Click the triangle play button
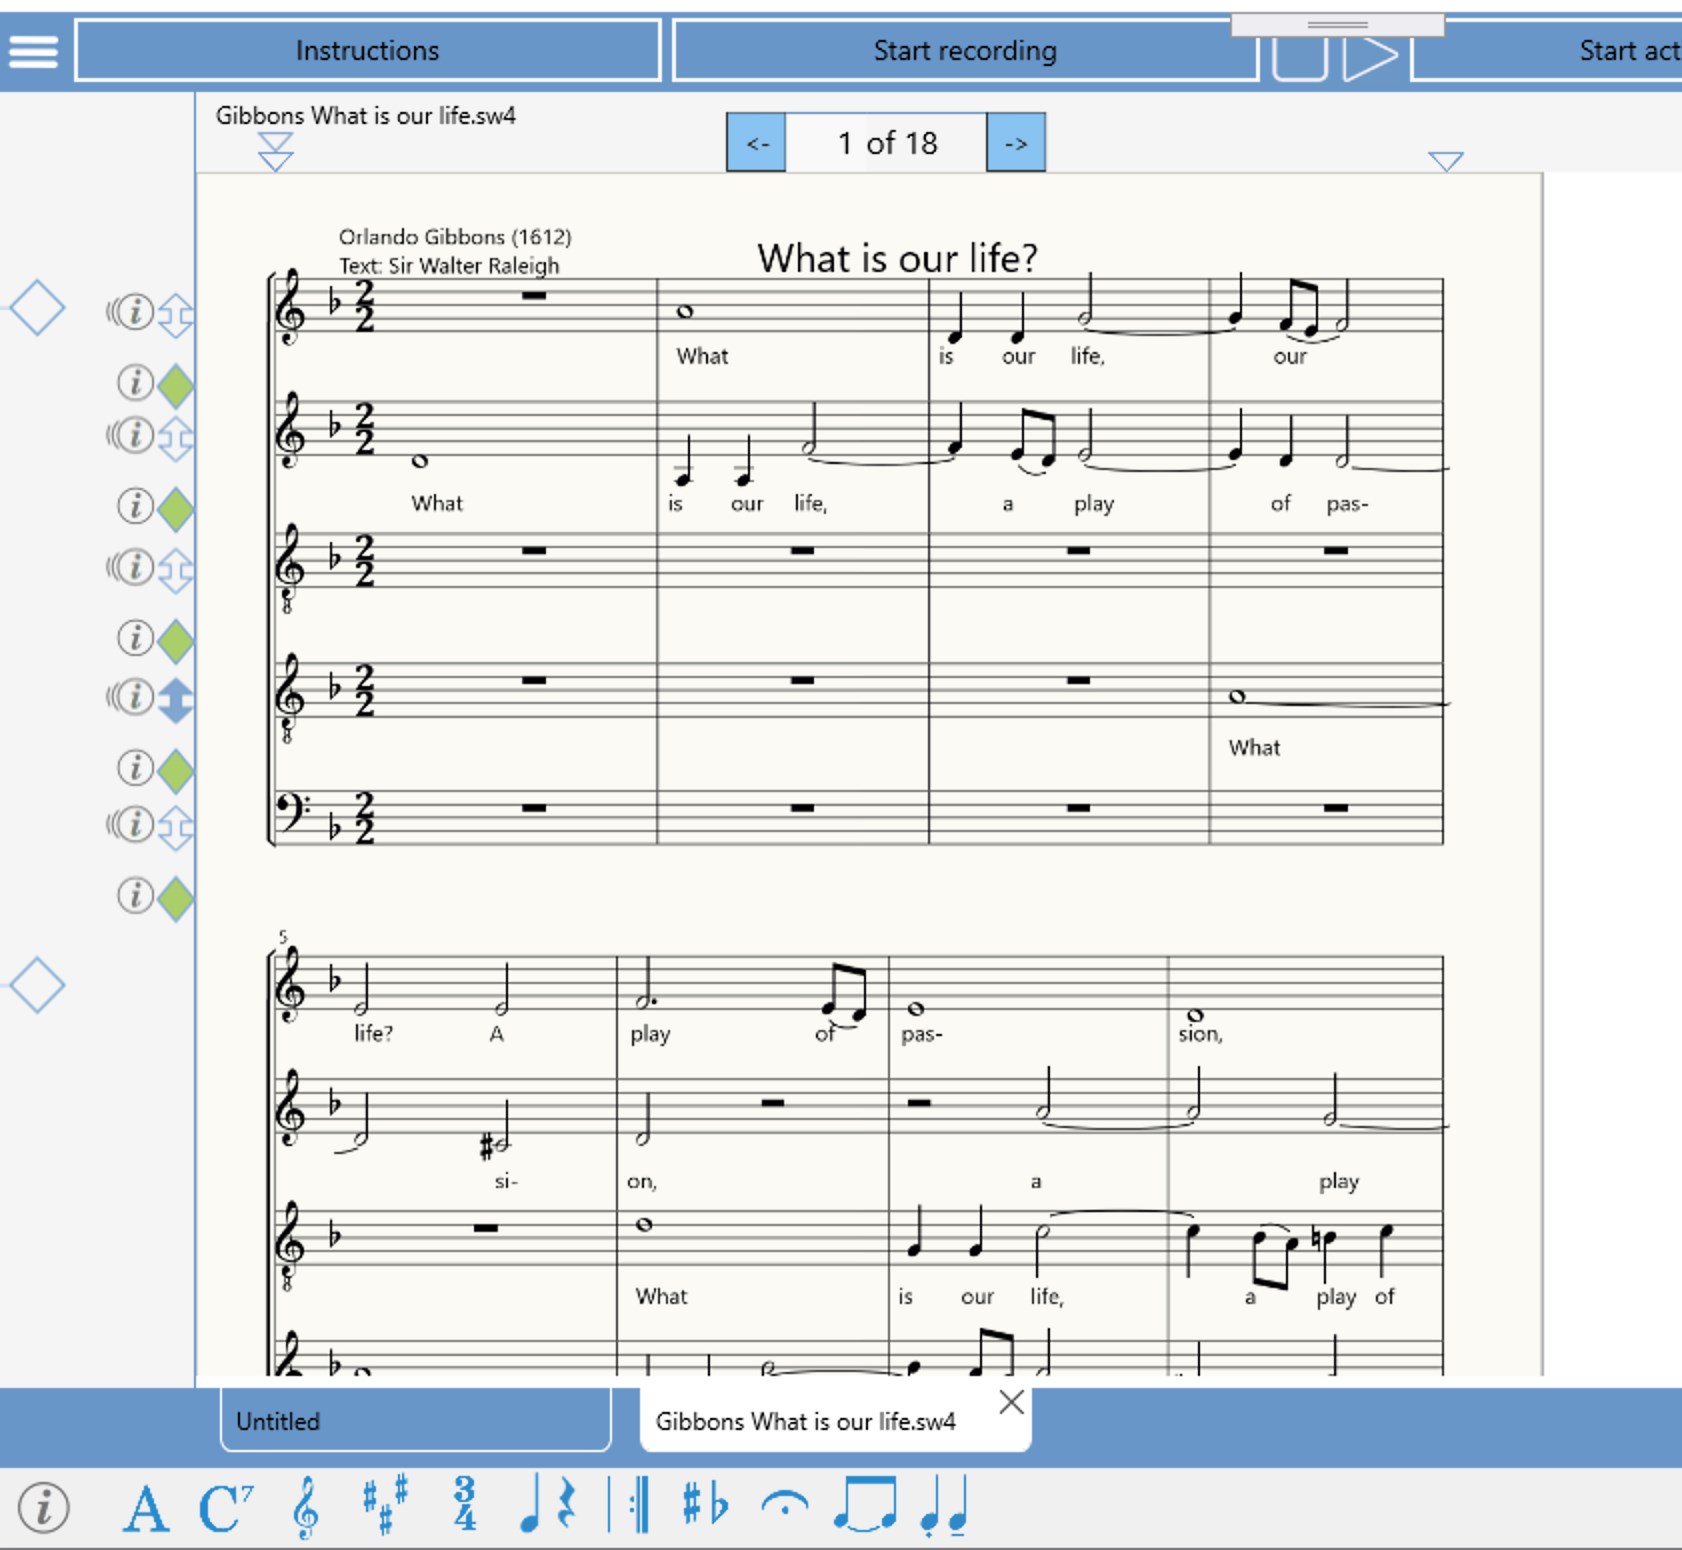The width and height of the screenshot is (1682, 1550). click(x=1369, y=58)
